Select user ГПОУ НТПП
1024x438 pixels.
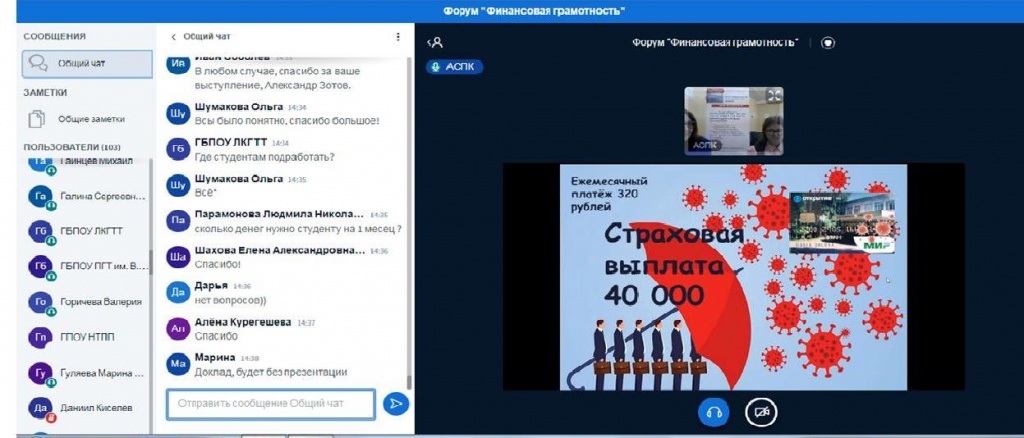coord(87,337)
